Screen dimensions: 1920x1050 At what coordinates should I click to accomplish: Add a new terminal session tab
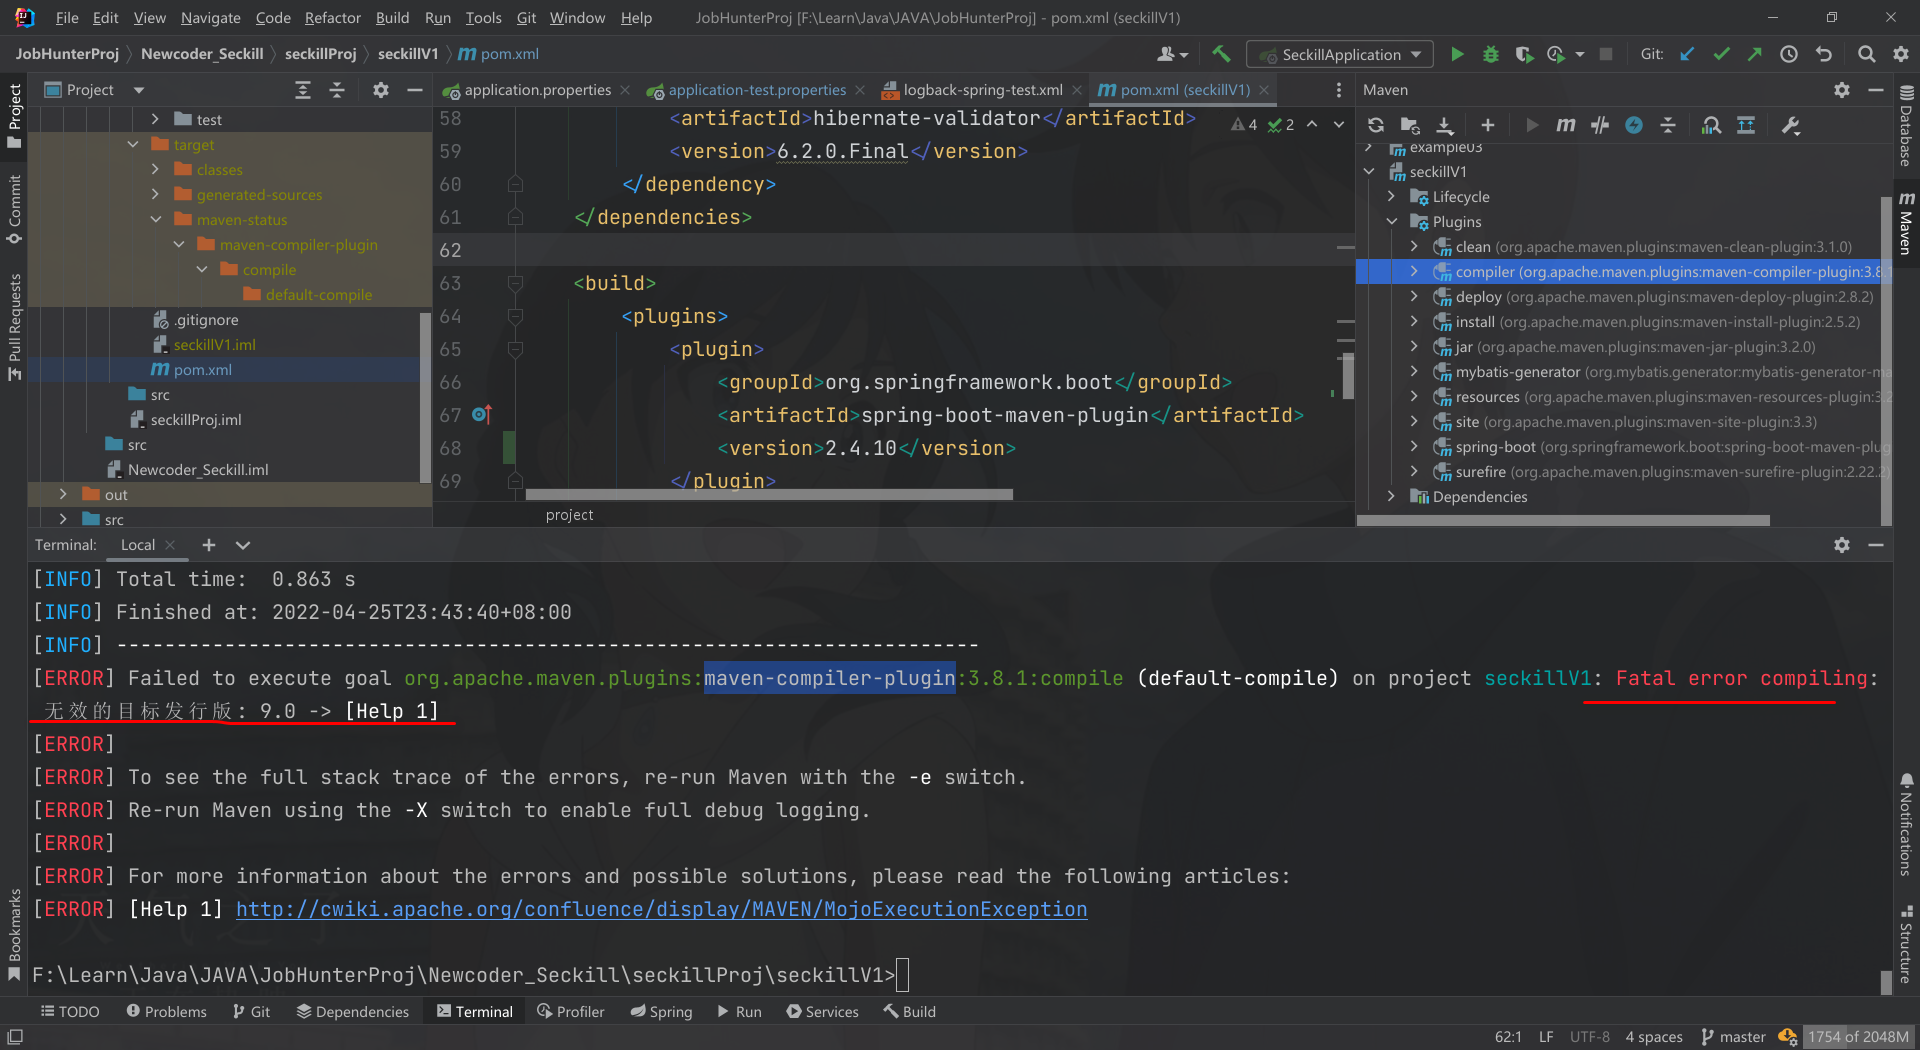tap(208, 545)
